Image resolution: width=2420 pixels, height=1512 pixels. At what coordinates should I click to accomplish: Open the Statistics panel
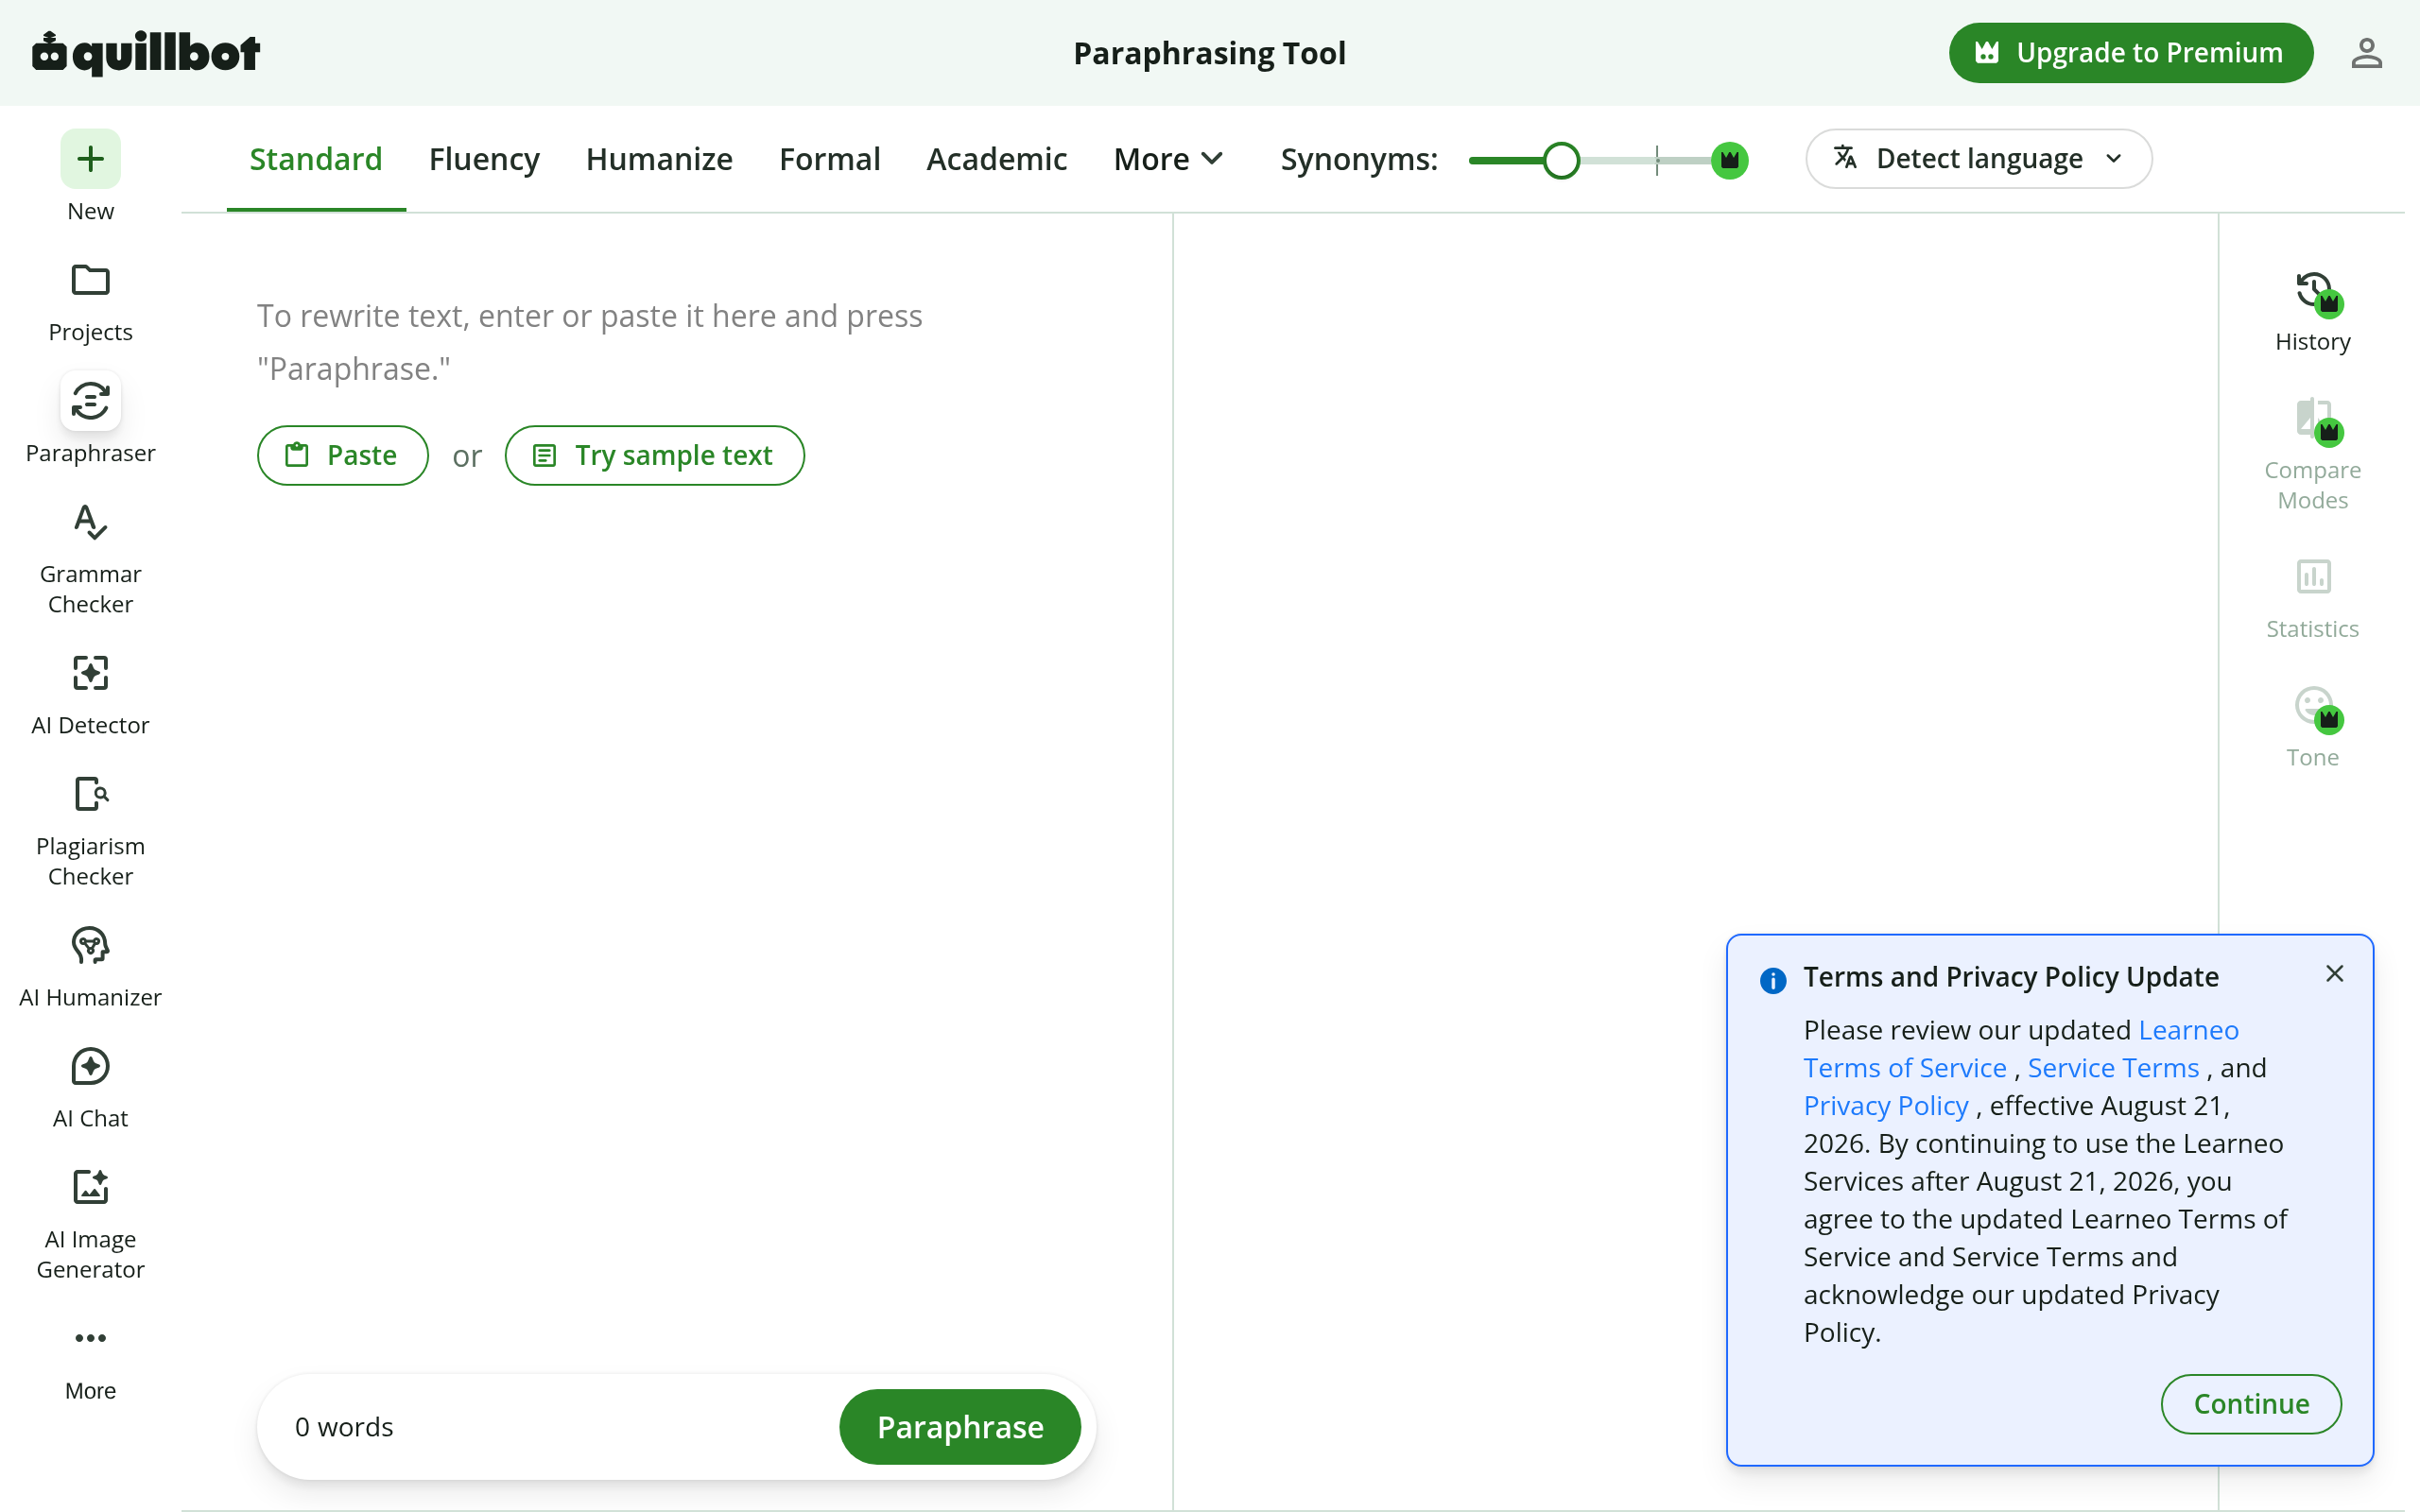[2312, 599]
